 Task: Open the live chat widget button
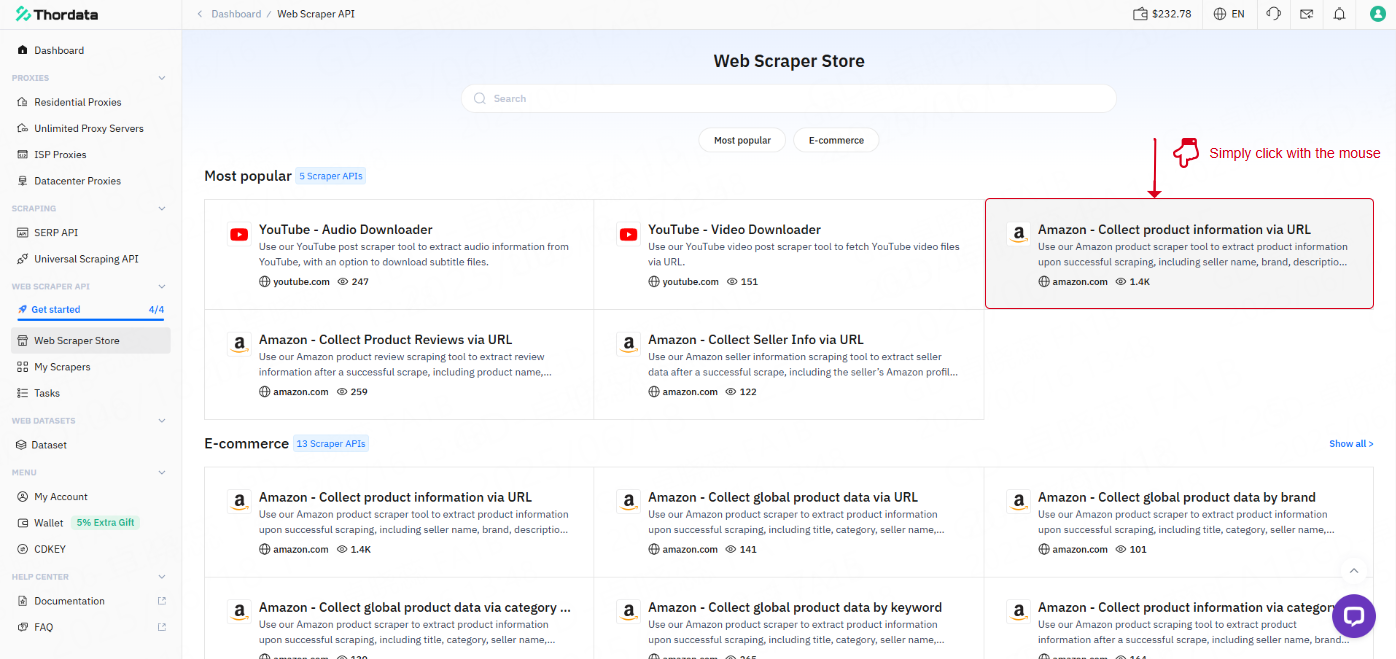click(1354, 616)
